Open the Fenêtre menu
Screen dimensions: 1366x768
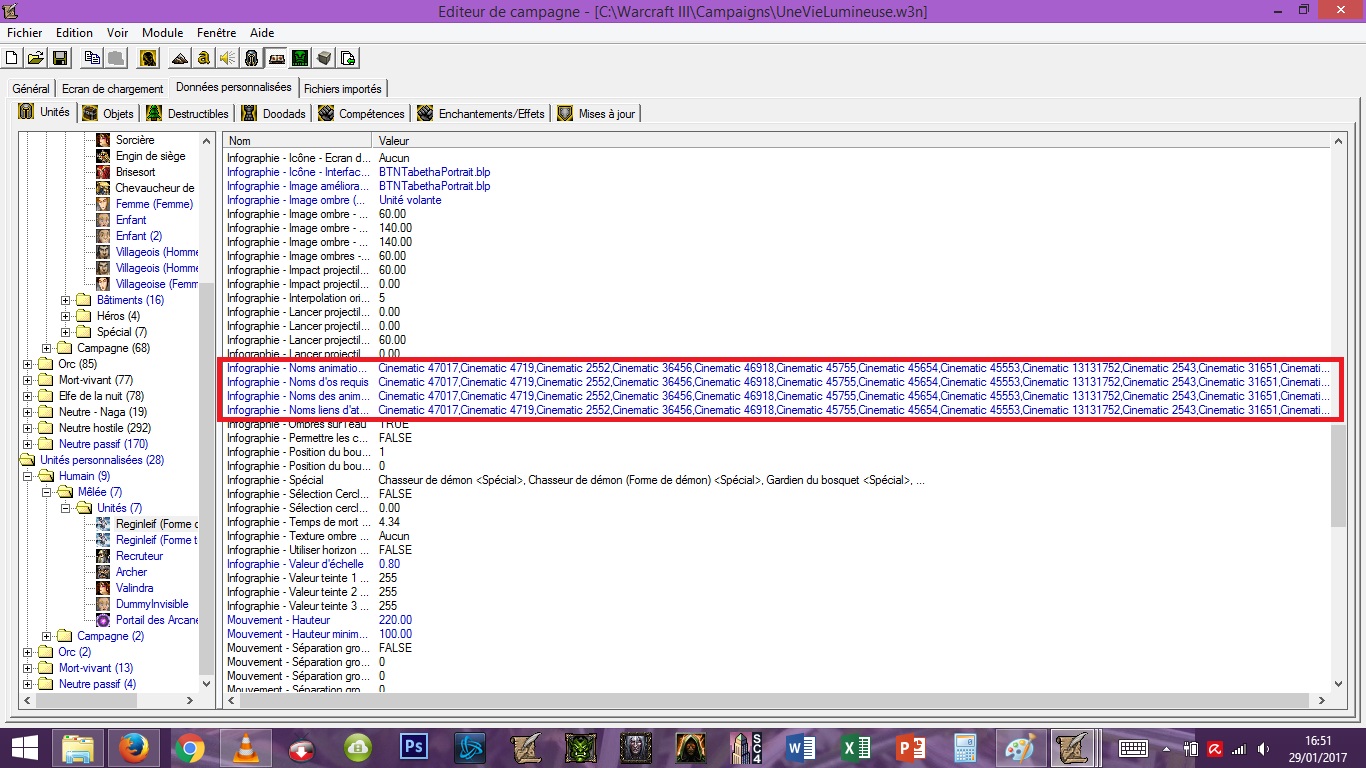tap(217, 33)
